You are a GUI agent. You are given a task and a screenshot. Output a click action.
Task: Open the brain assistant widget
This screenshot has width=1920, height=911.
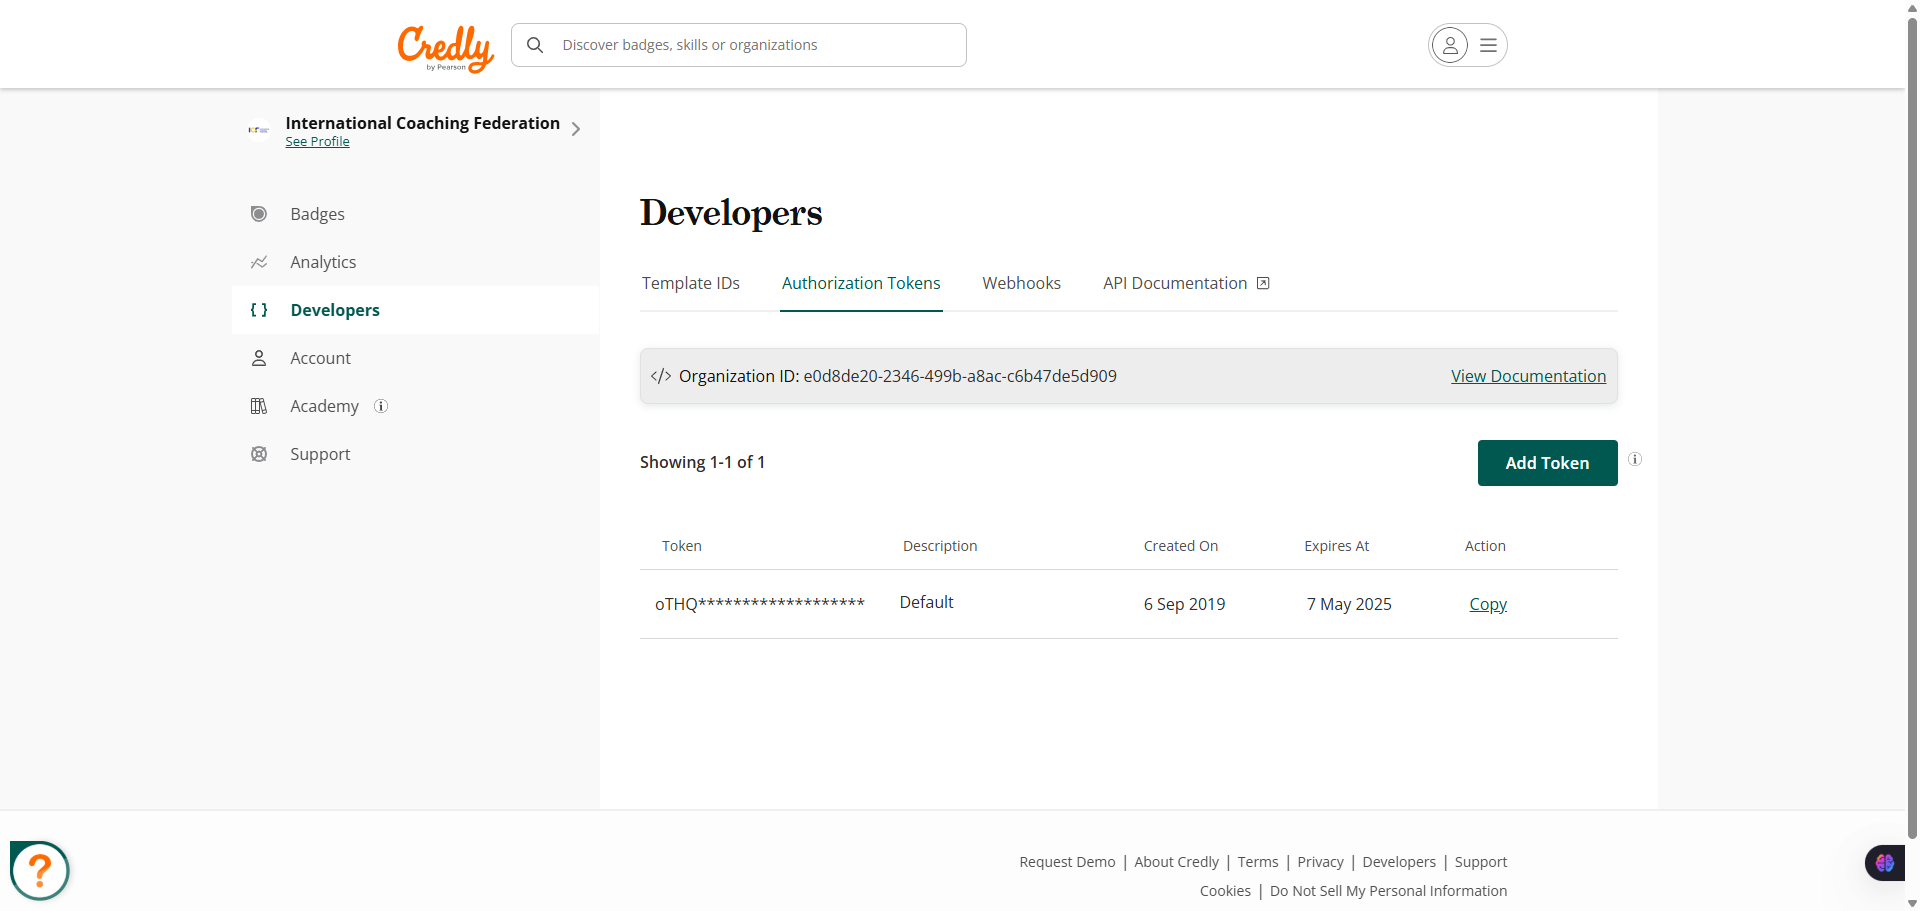pyautogui.click(x=1885, y=863)
